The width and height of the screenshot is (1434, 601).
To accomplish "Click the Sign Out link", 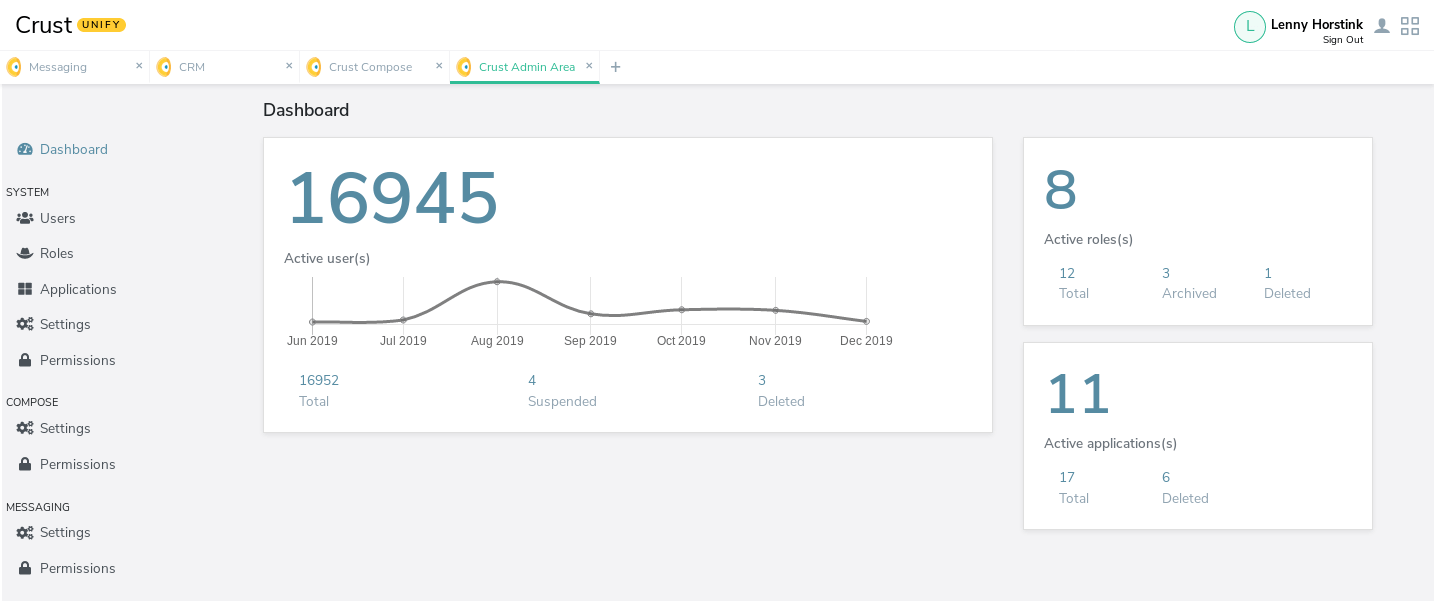I will coord(1343,40).
